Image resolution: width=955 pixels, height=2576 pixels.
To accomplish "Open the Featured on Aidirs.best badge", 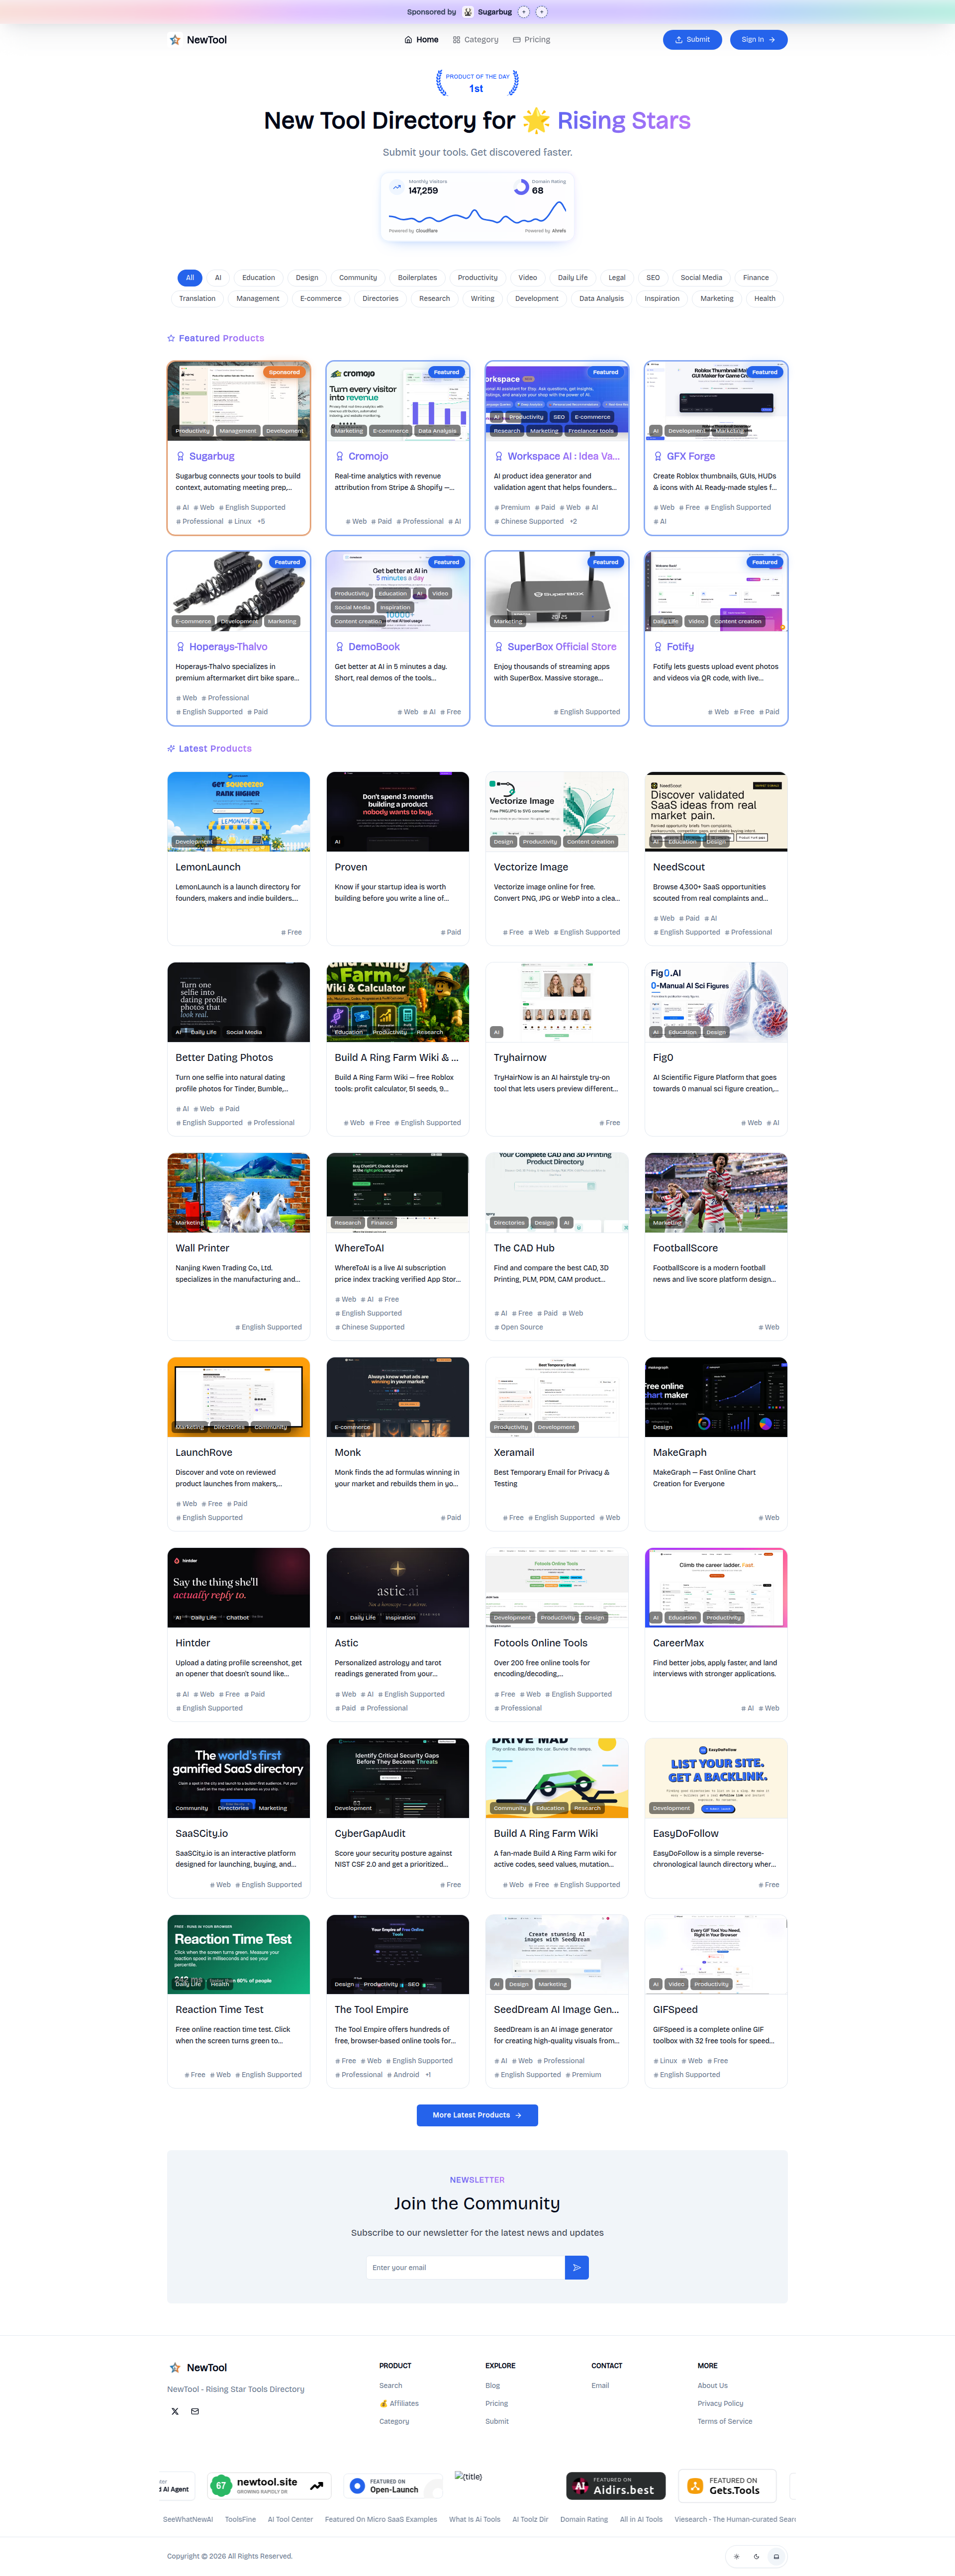I will click(x=615, y=2485).
